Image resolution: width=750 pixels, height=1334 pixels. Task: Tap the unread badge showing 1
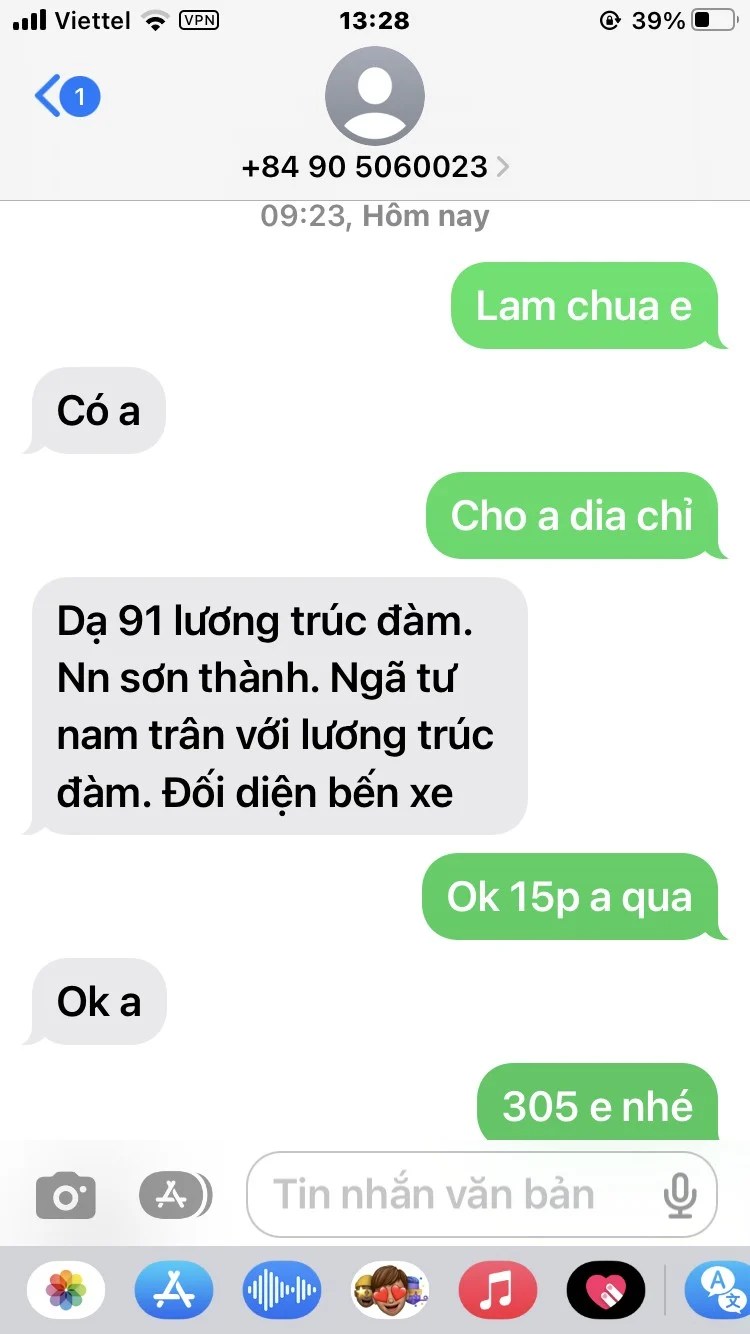coord(80,97)
